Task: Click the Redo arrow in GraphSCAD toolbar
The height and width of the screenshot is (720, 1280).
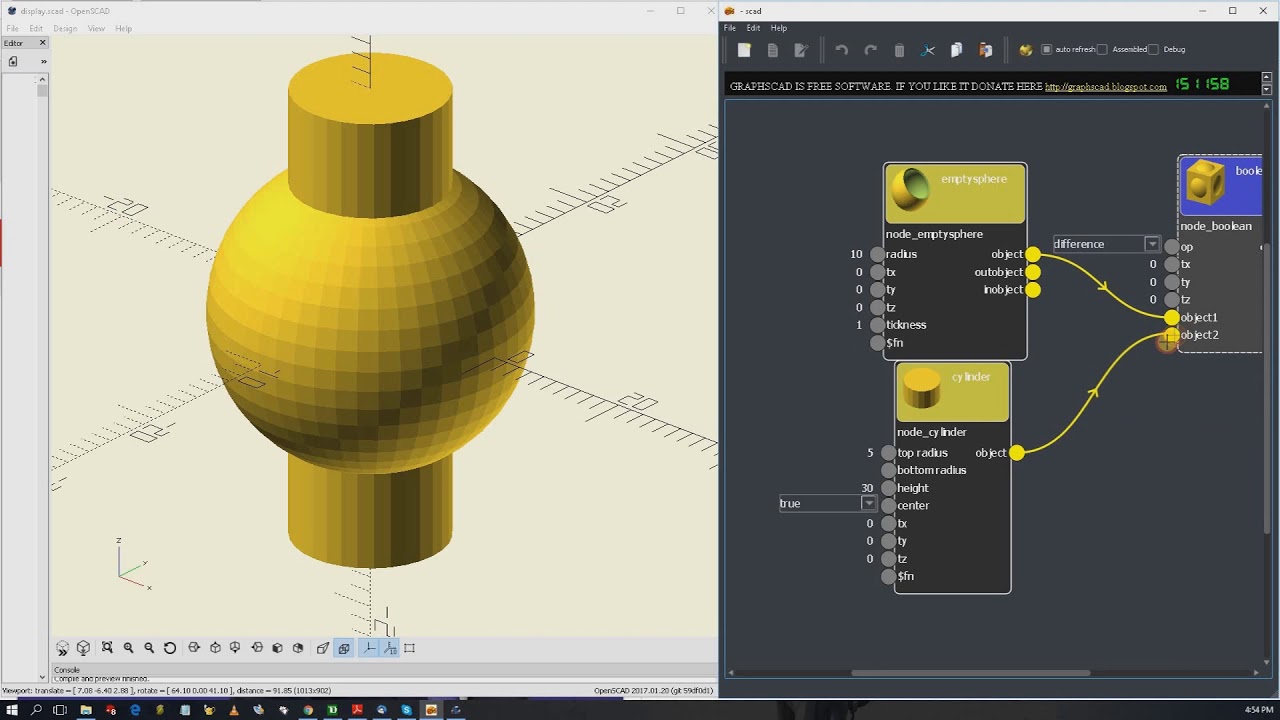Action: point(870,50)
